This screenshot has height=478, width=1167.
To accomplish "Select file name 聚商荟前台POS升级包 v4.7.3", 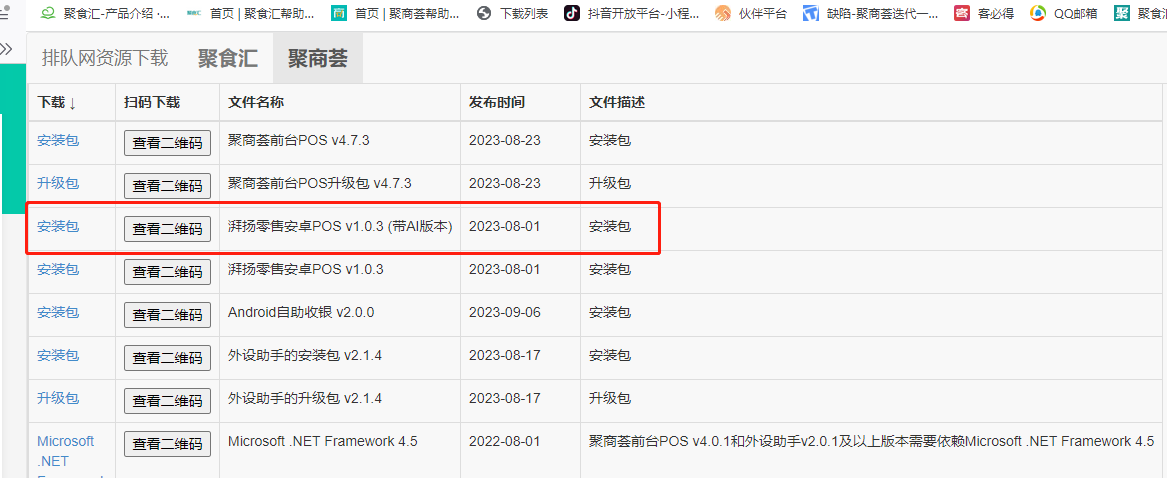I will tap(319, 183).
